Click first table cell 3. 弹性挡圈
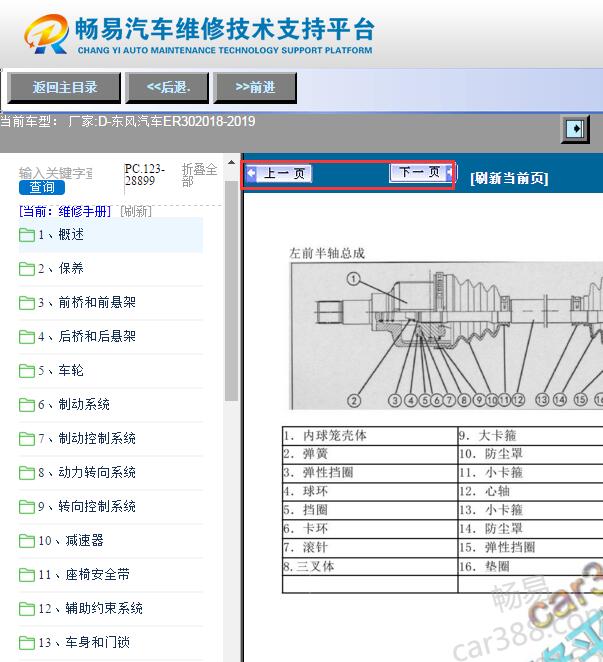The image size is (603, 662). [x=370, y=473]
